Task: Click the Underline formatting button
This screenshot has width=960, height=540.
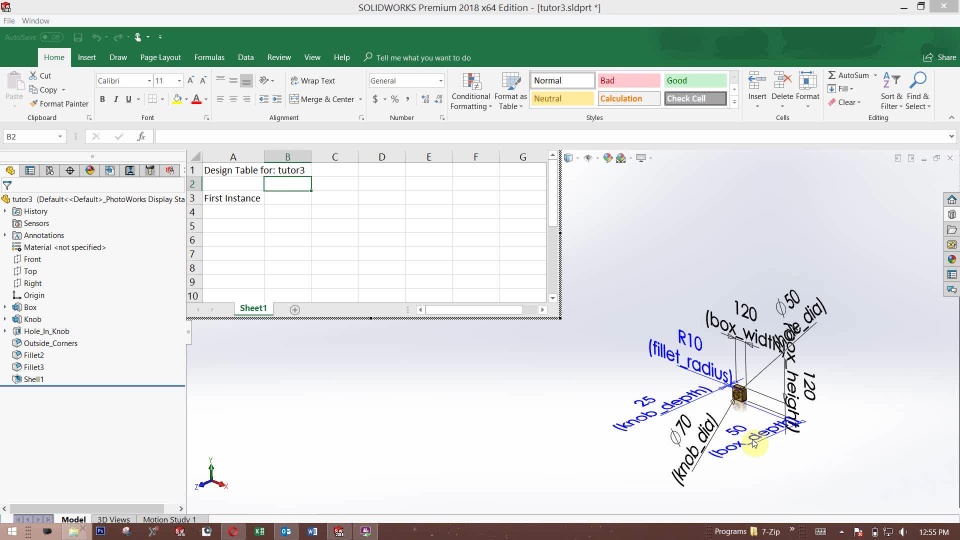Action: click(x=128, y=99)
